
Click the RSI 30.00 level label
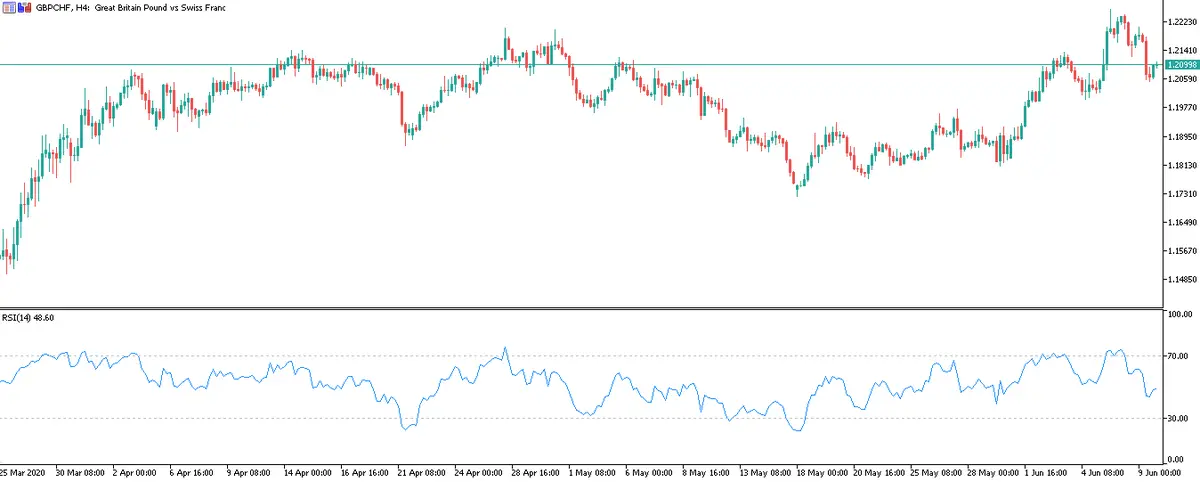(x=1180, y=418)
